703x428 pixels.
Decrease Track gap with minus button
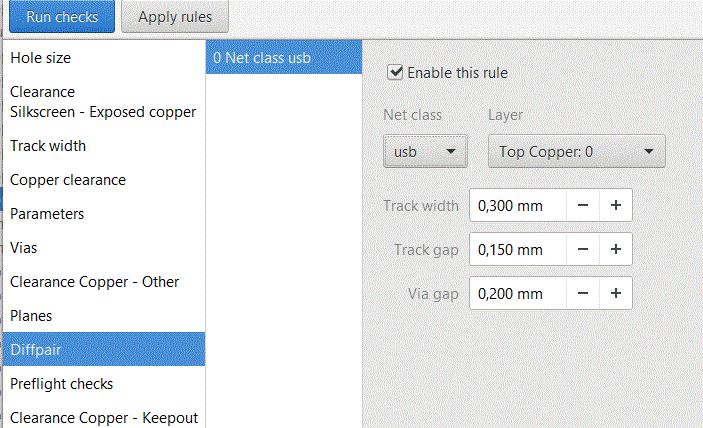point(583,250)
